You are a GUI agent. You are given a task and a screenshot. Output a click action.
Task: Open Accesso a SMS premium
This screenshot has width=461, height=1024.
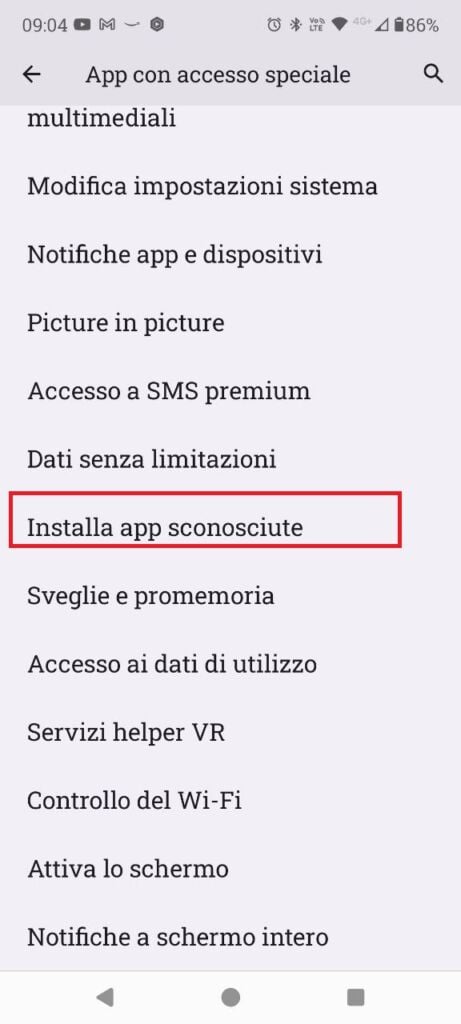230,391
